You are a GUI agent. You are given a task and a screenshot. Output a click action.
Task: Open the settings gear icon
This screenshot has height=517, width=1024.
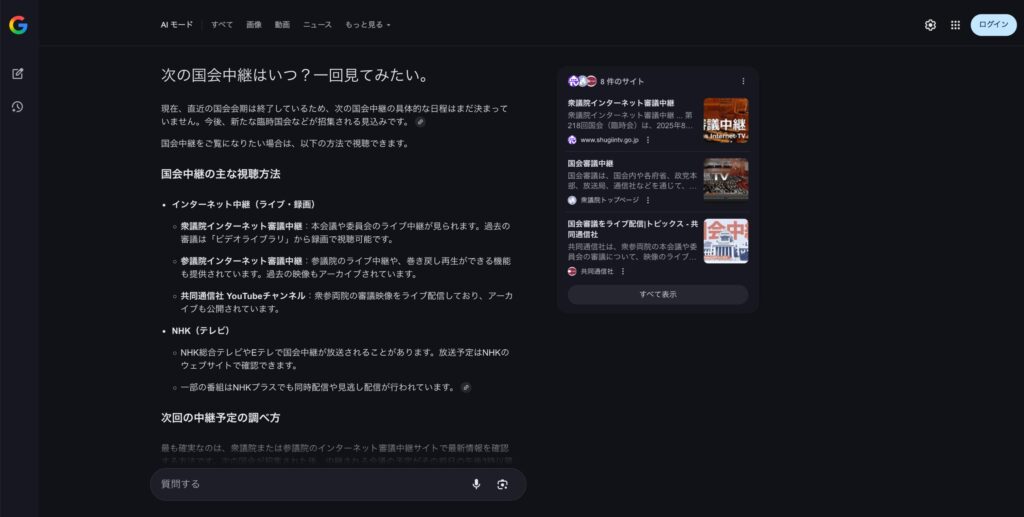(930, 25)
